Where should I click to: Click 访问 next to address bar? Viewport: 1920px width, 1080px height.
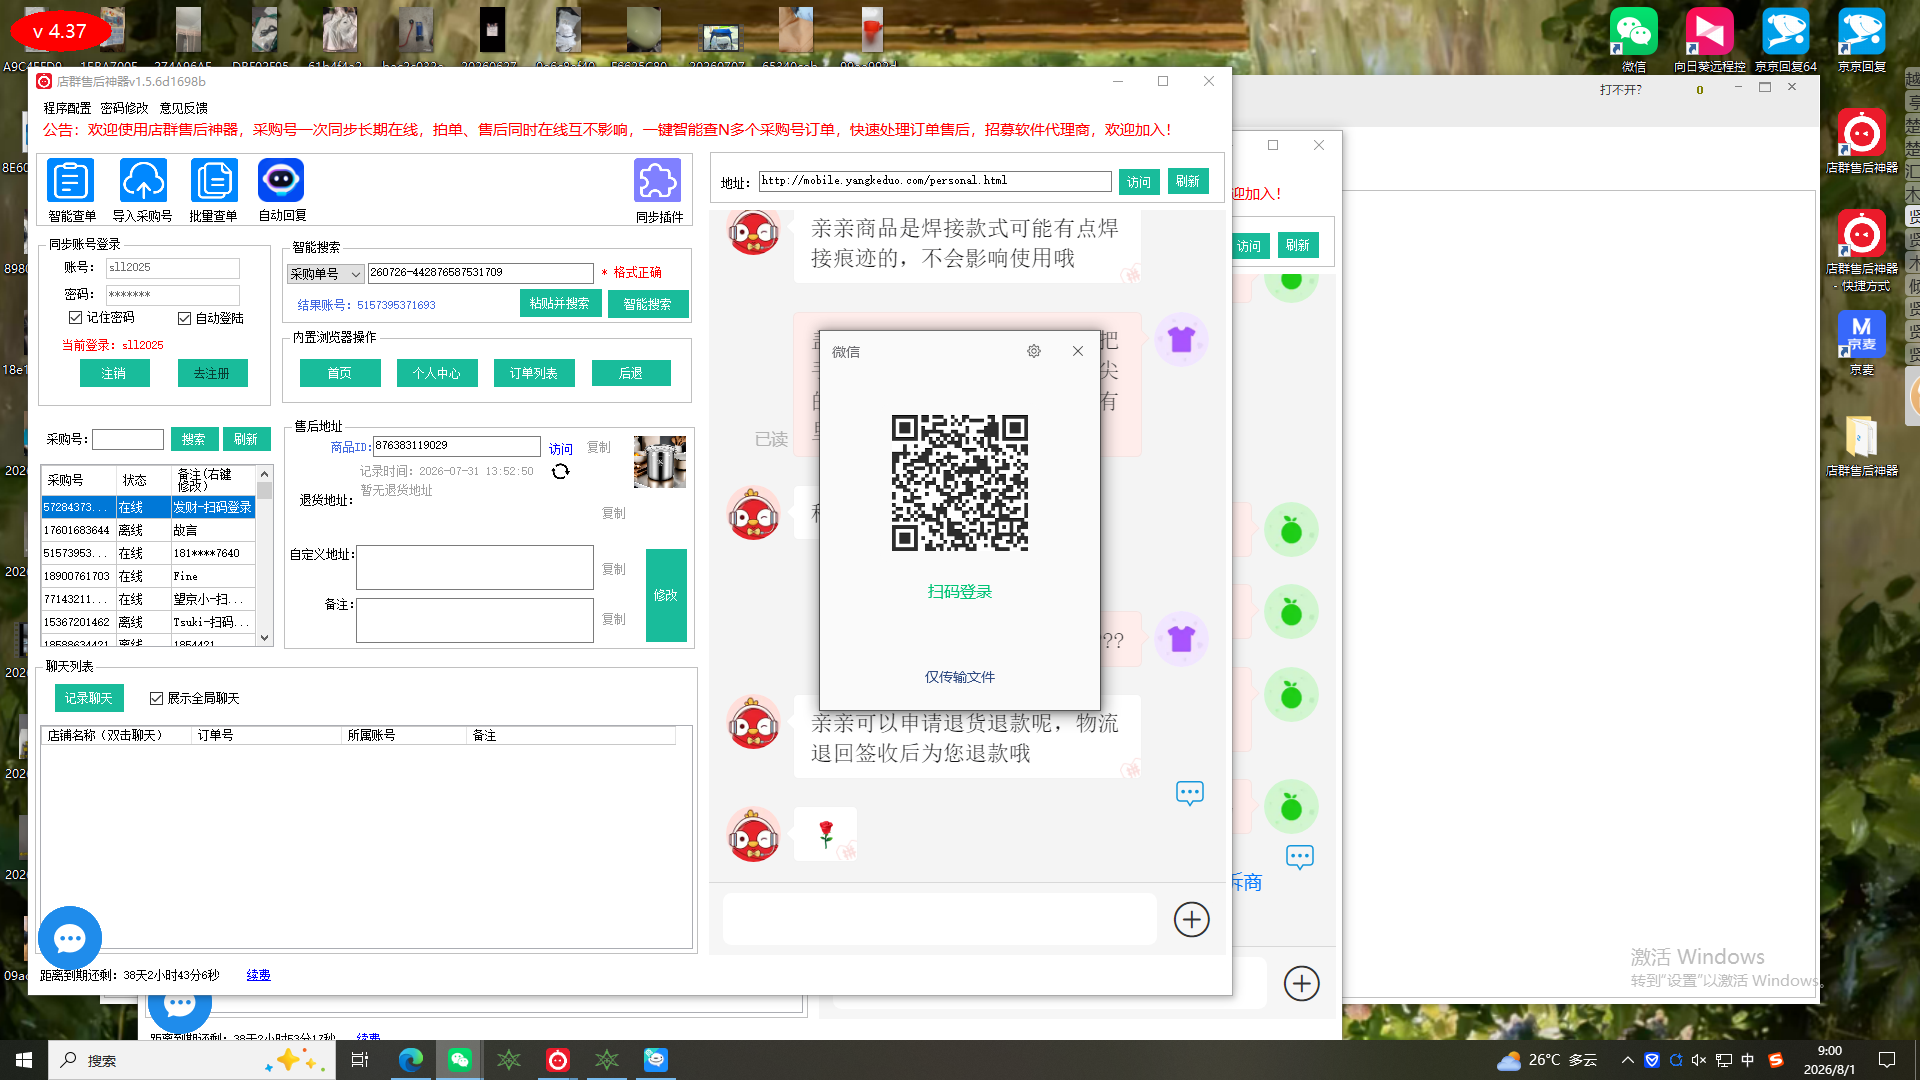click(1139, 182)
